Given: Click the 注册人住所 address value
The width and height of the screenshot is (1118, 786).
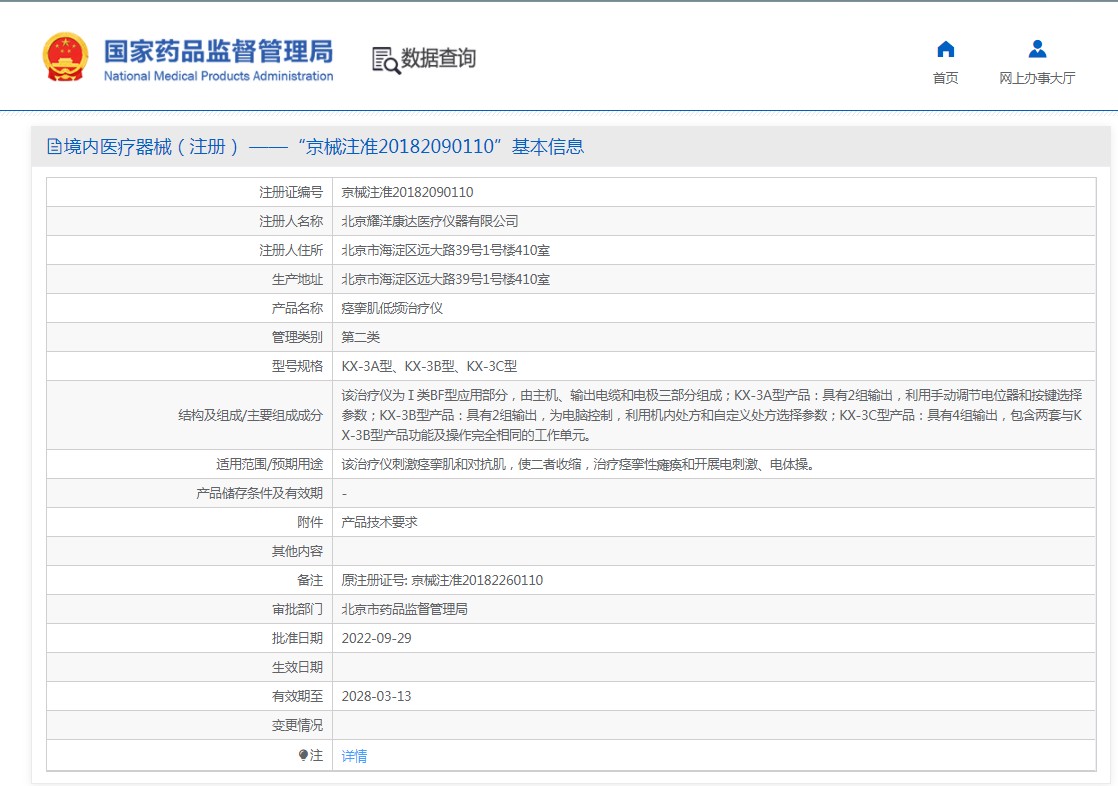Looking at the screenshot, I should point(446,250).
